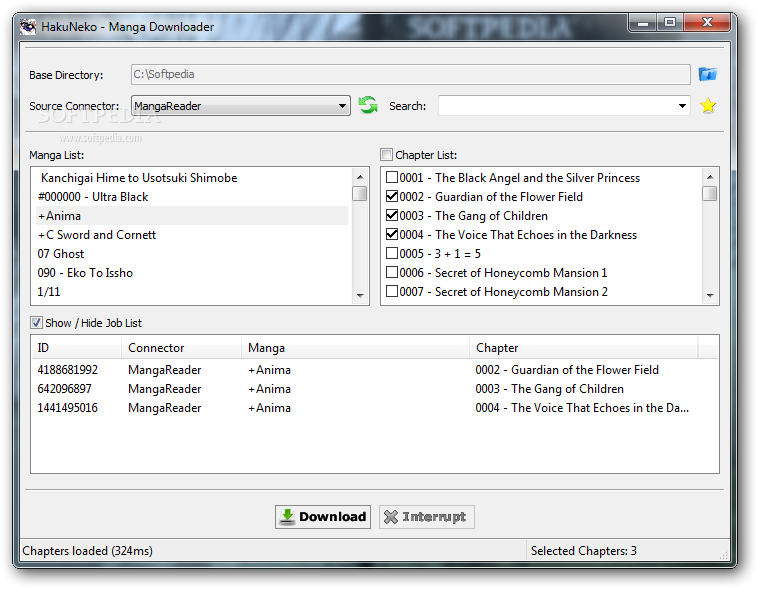This screenshot has width=758, height=589.
Task: Check chapter 0007 Secret of Honeycomb Mansion 2
Action: coord(392,292)
